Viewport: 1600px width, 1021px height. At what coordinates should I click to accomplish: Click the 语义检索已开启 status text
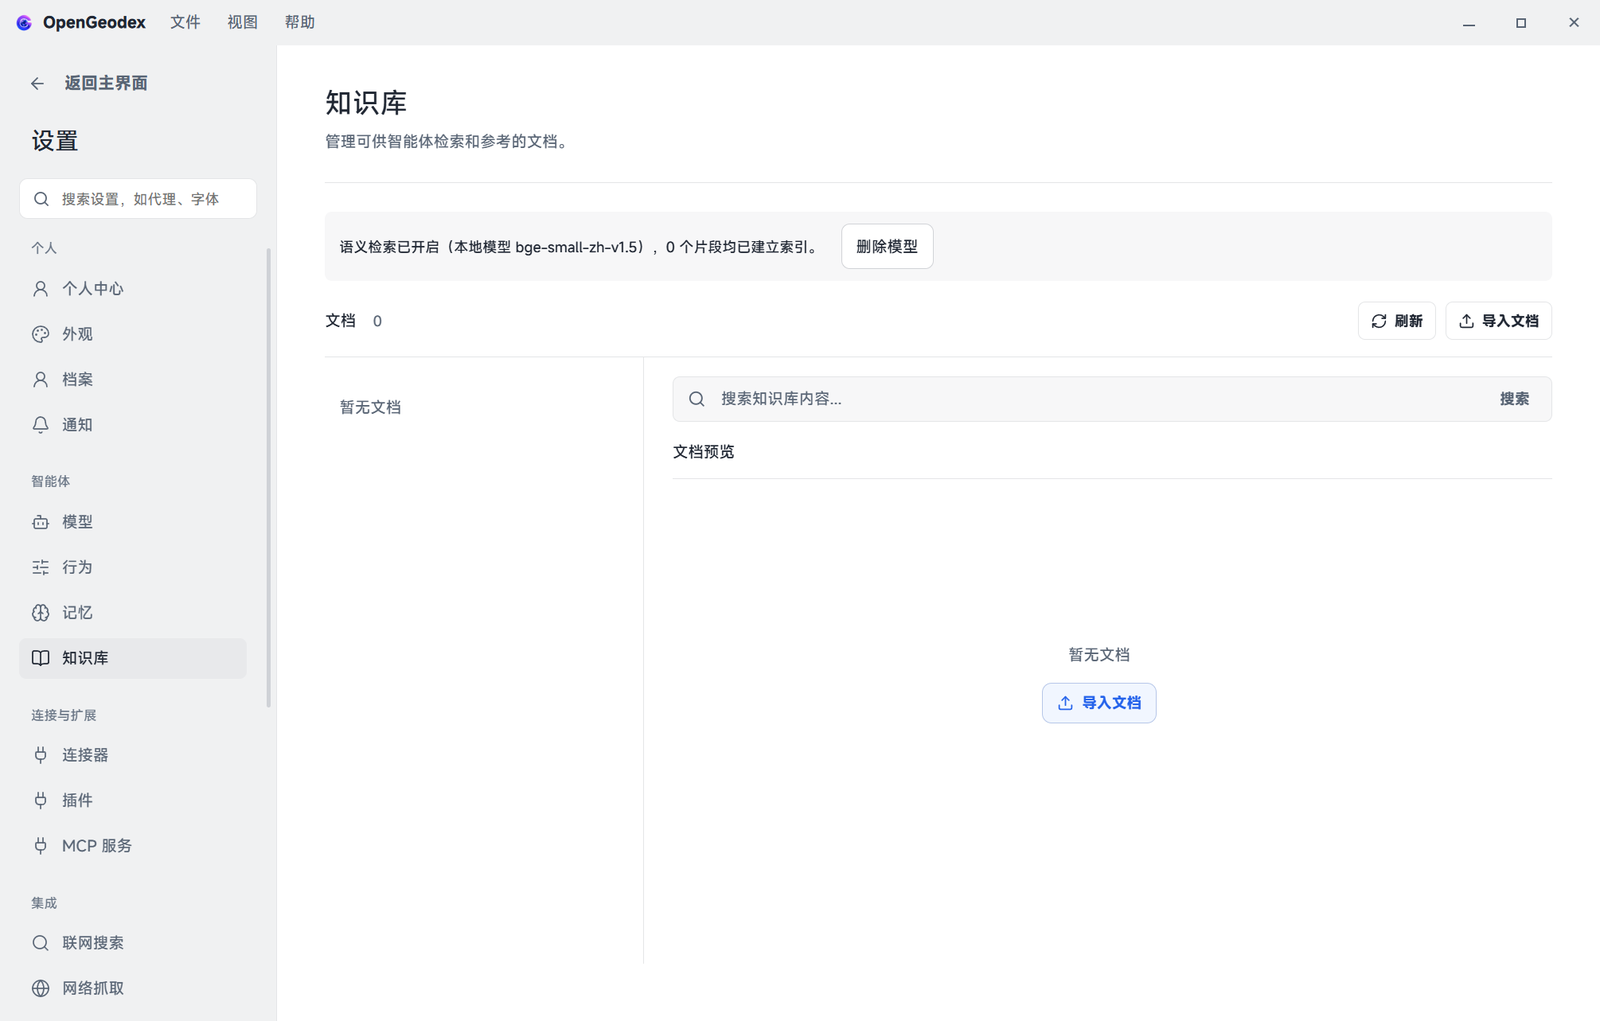[x=578, y=247]
